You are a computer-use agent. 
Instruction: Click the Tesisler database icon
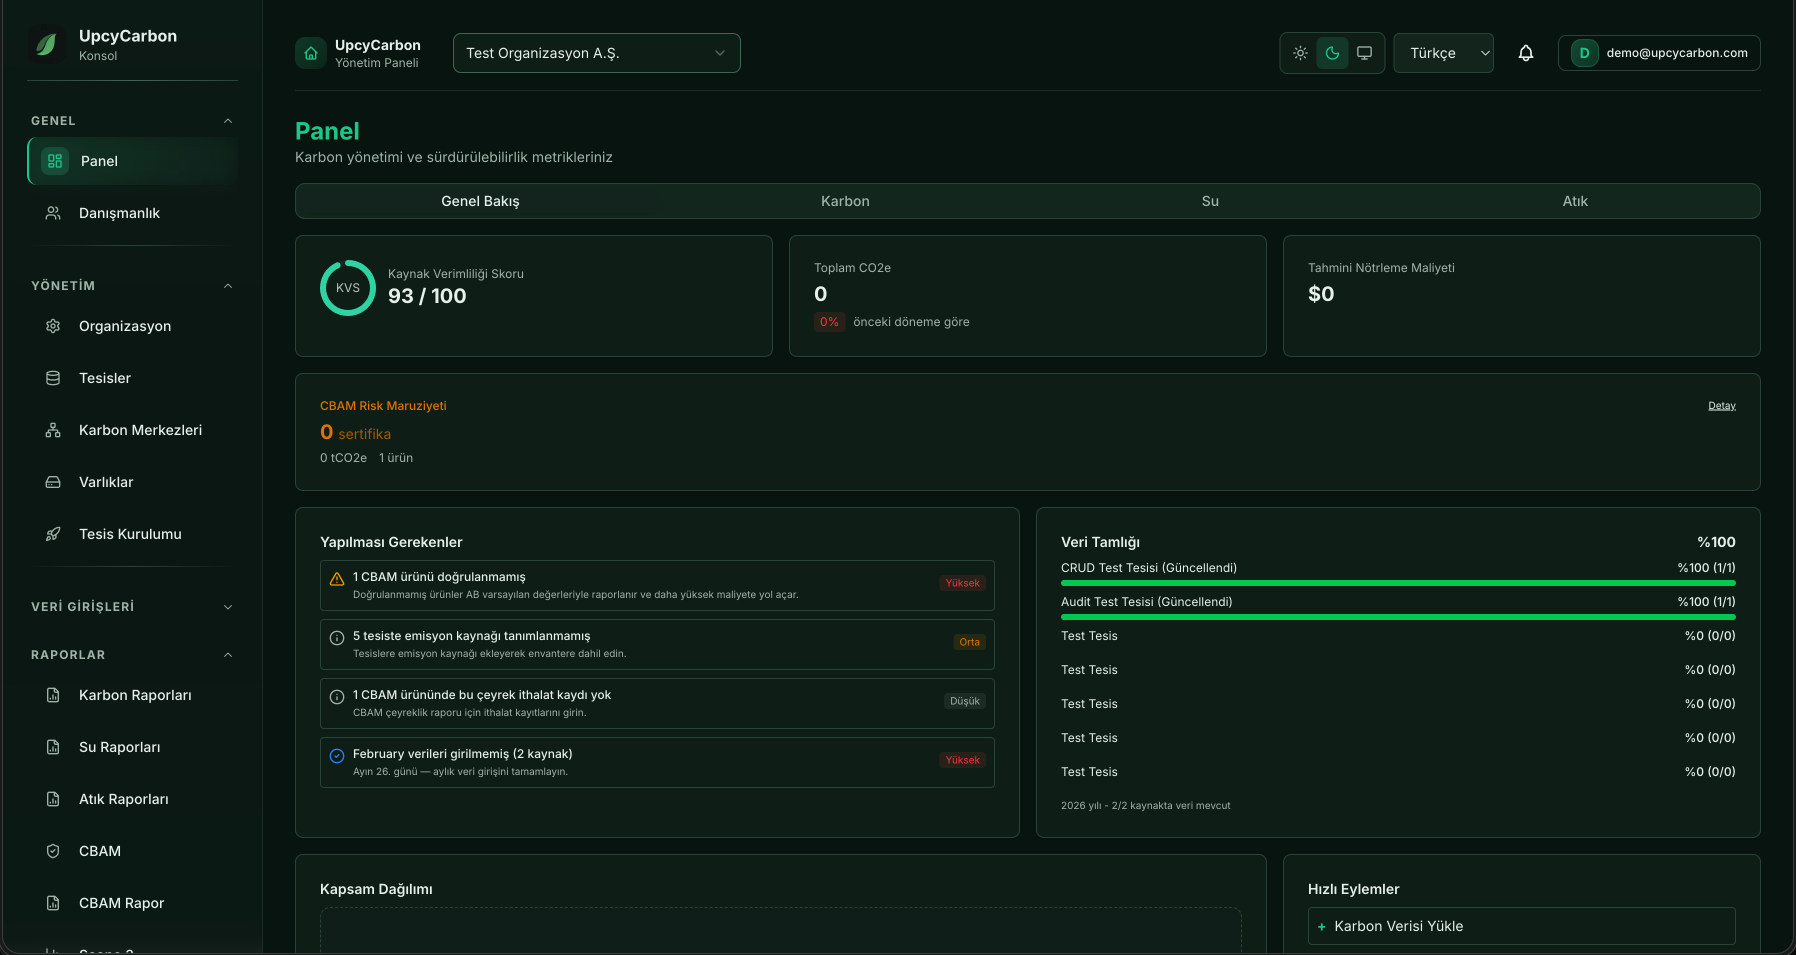pos(53,378)
